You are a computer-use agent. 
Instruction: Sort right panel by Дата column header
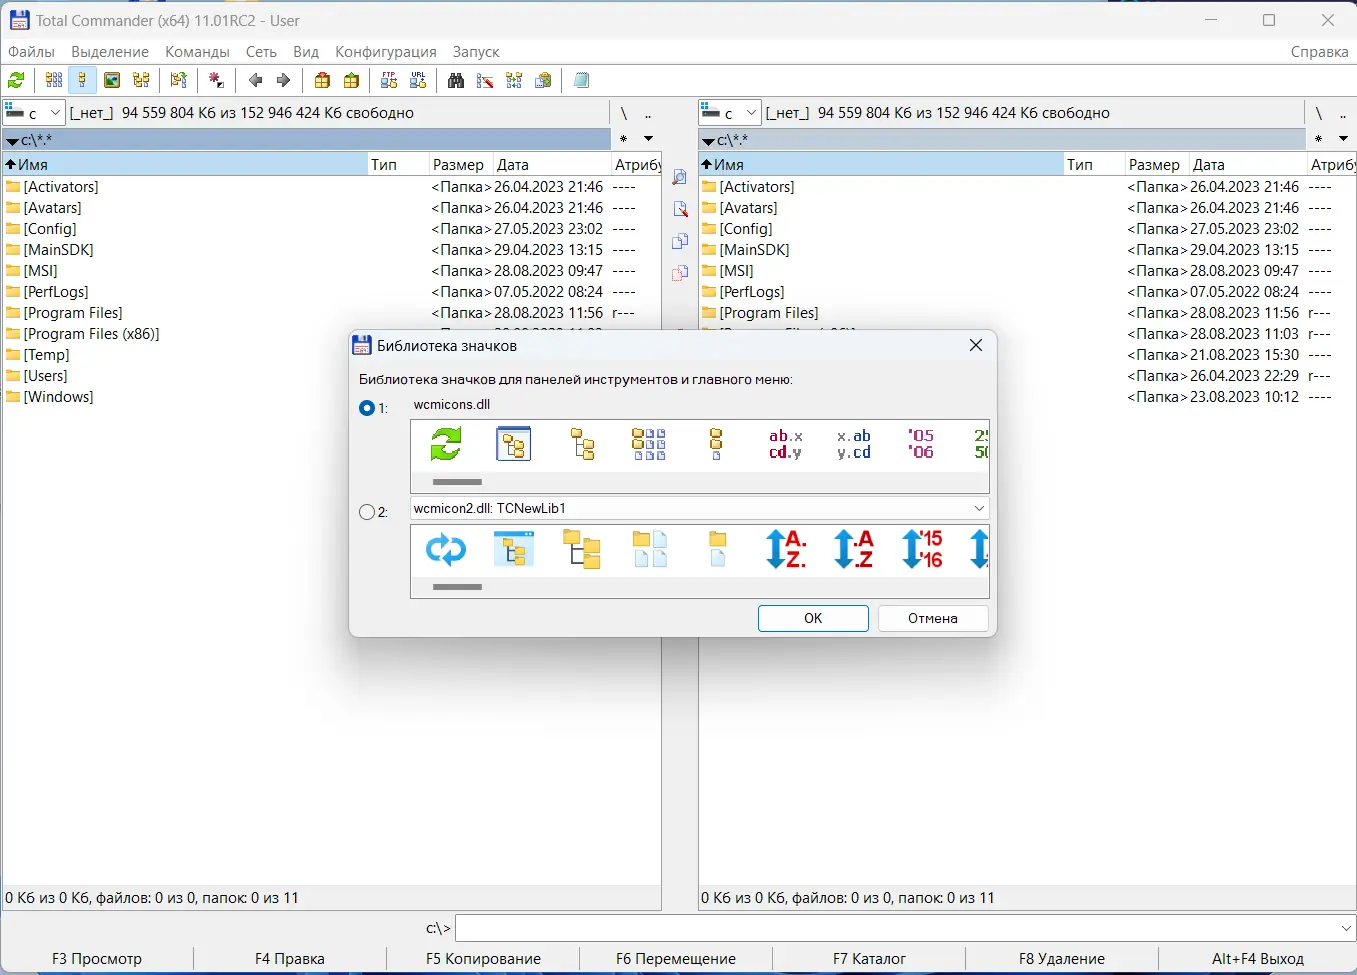(1248, 165)
